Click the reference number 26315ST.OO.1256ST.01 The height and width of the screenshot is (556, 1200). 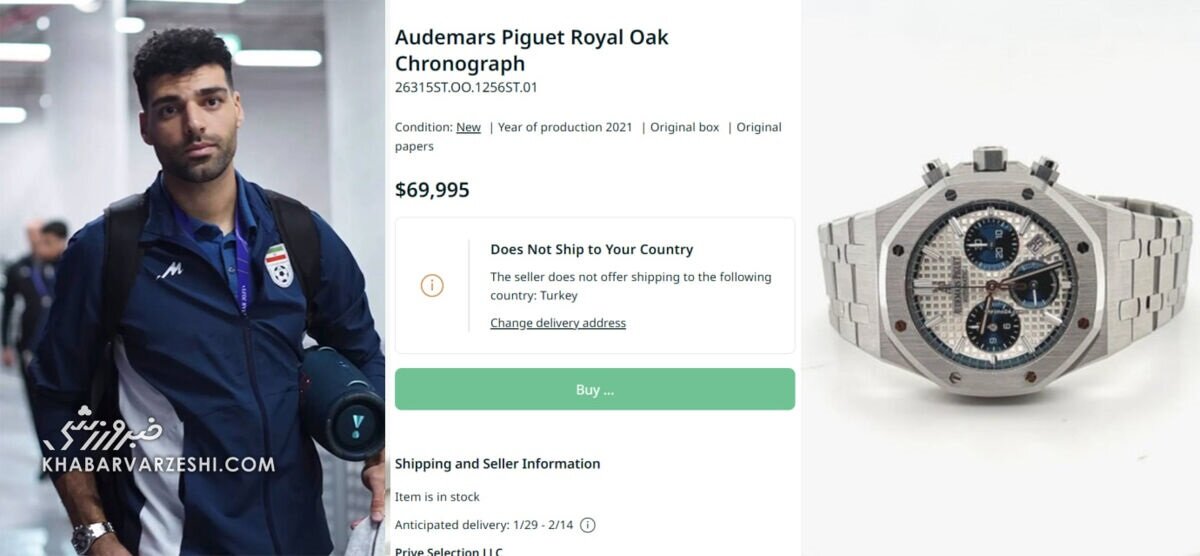point(466,87)
